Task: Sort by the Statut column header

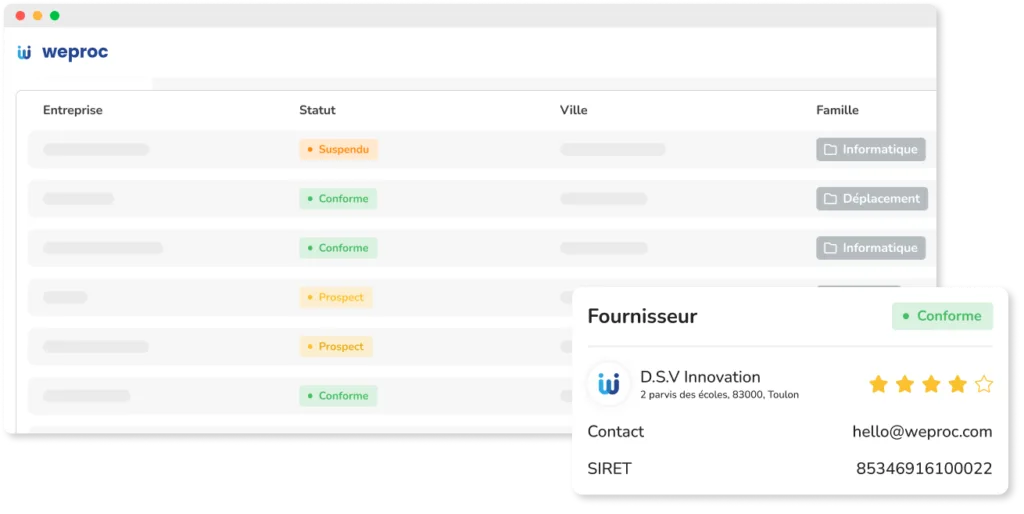Action: point(317,110)
